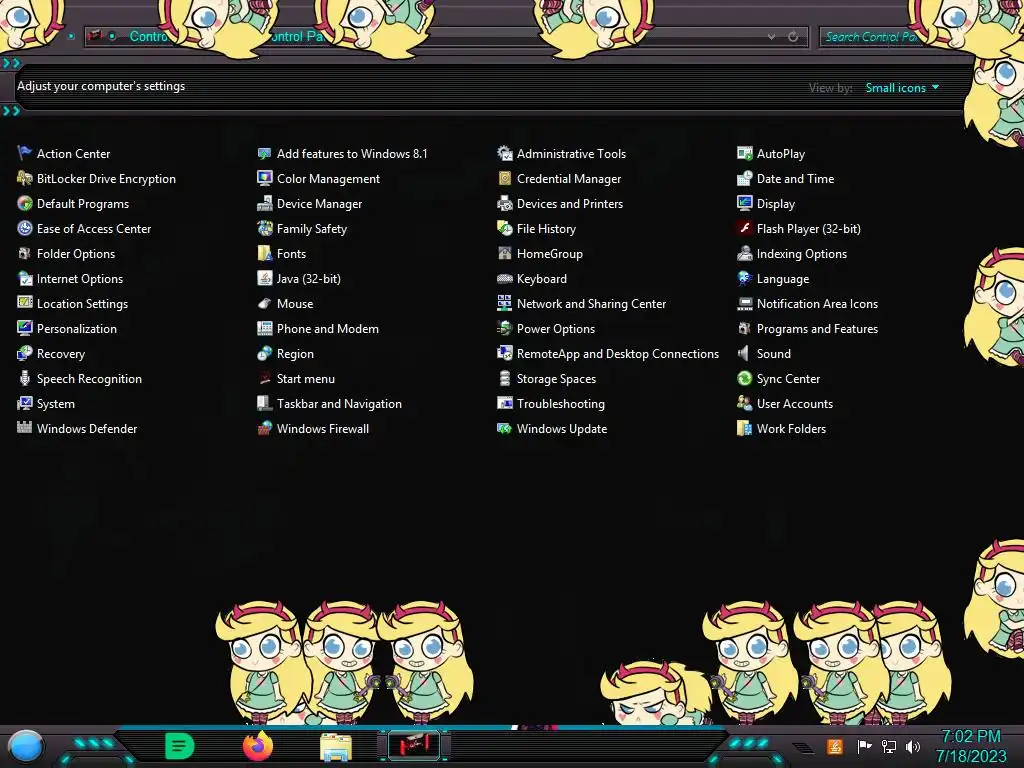Open Speech Recognition link
The height and width of the screenshot is (768, 1024).
[x=89, y=379]
